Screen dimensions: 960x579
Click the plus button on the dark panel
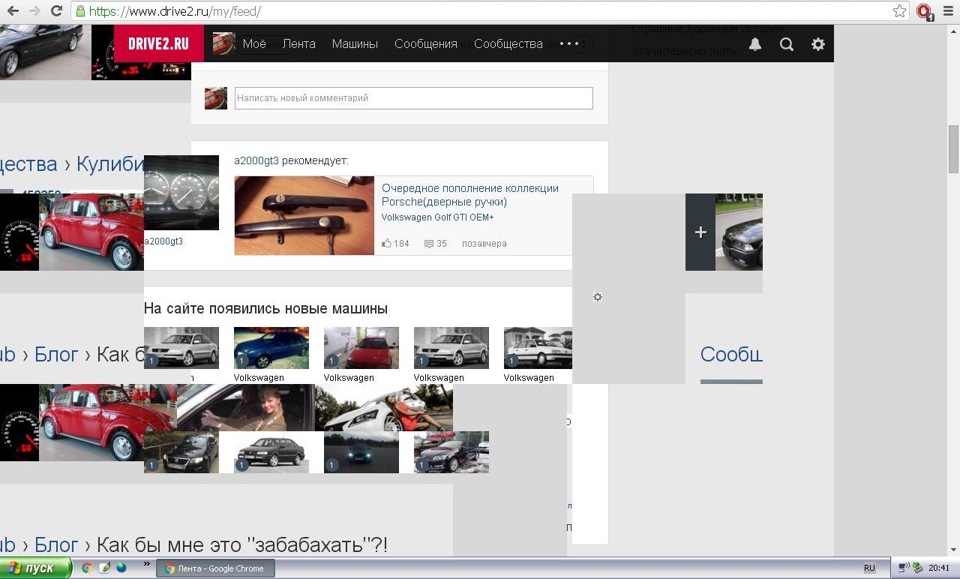[700, 231]
